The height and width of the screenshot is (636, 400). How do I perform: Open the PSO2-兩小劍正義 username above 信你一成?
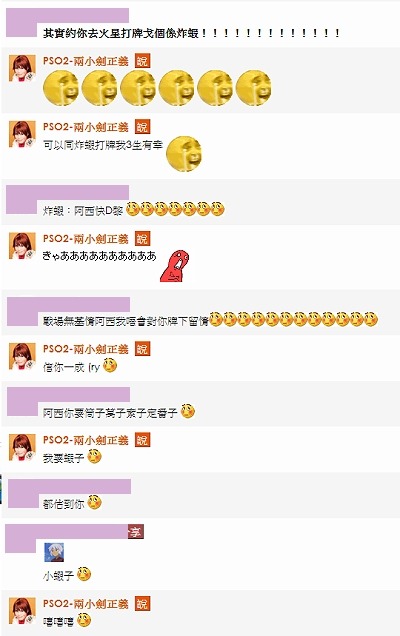tap(86, 349)
